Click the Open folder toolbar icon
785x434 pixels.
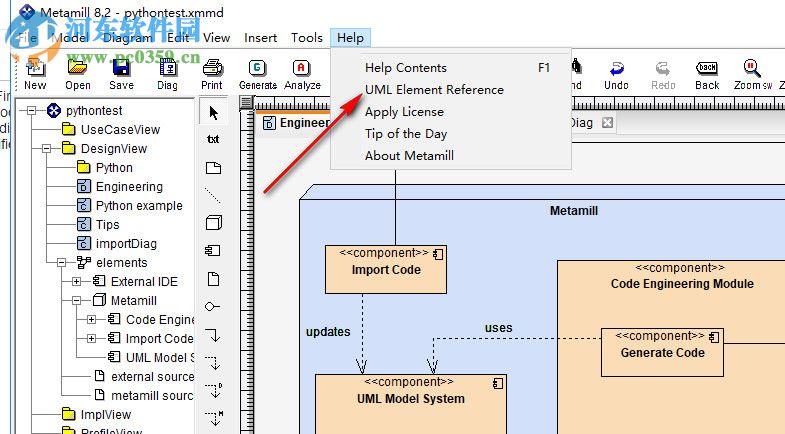coord(78,67)
